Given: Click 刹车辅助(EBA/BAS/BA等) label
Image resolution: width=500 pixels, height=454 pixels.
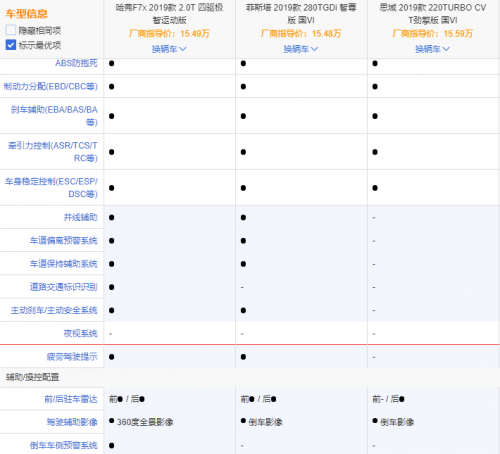Looking at the screenshot, I should tap(54, 116).
